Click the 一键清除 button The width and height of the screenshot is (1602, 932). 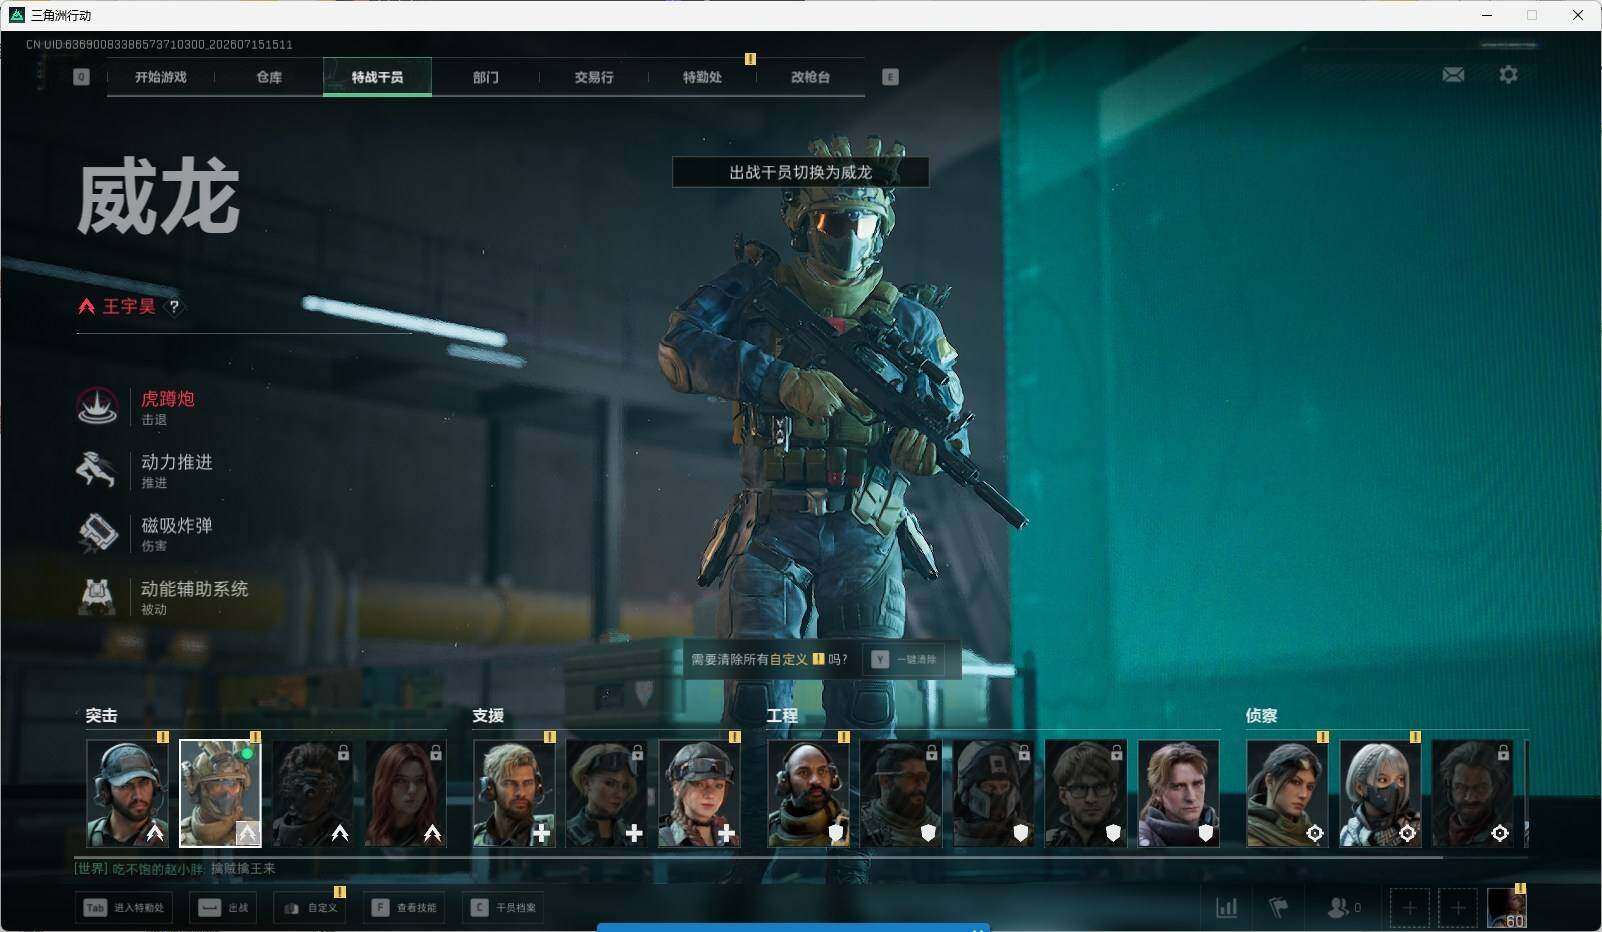click(x=904, y=660)
